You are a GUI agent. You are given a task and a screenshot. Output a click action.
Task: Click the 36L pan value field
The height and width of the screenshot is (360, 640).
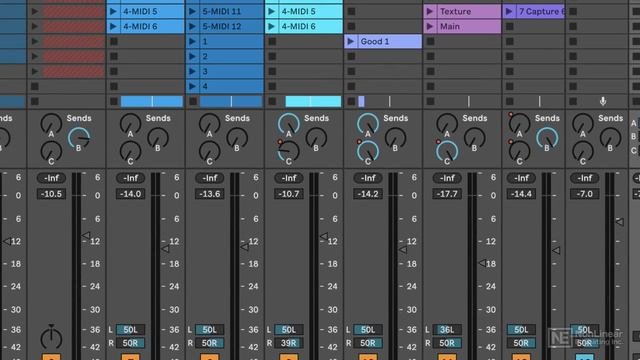tap(447, 329)
